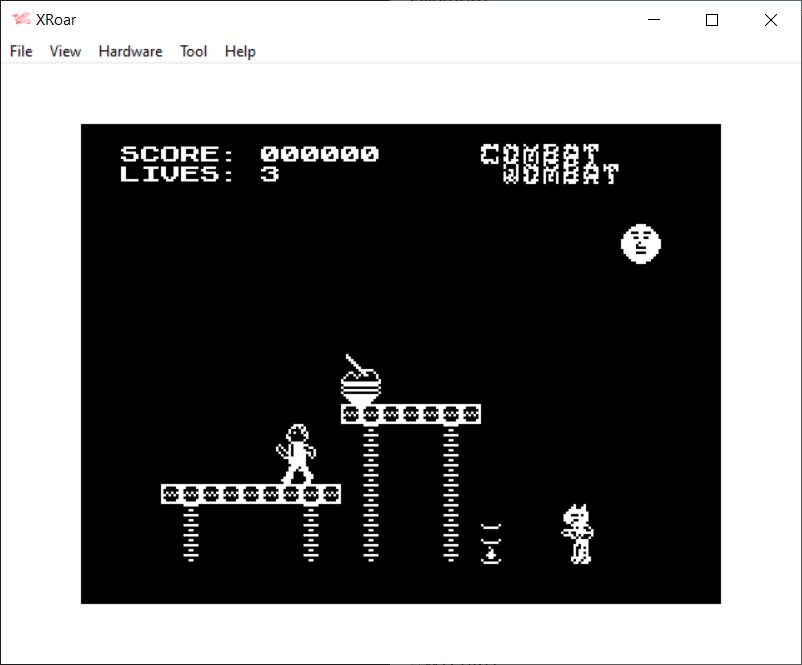Click the lower left skull-tile platform
The width and height of the screenshot is (802, 665).
(250, 494)
